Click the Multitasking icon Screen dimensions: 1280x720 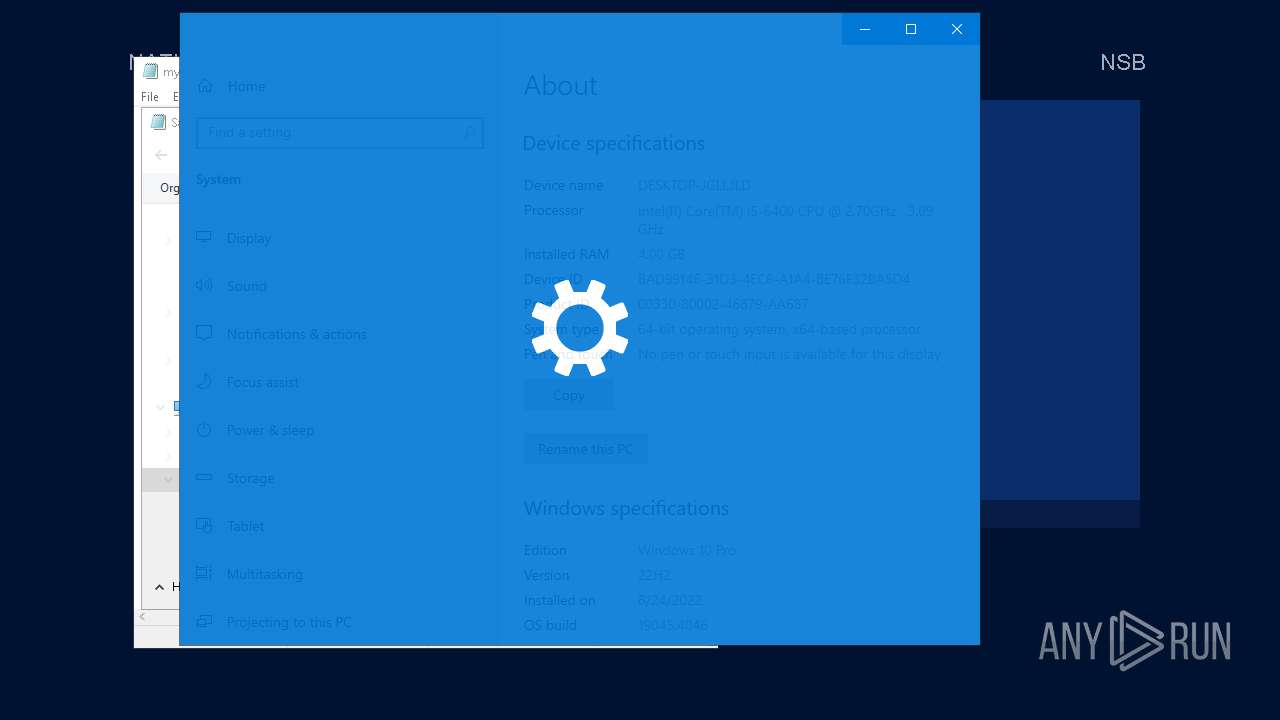204,573
